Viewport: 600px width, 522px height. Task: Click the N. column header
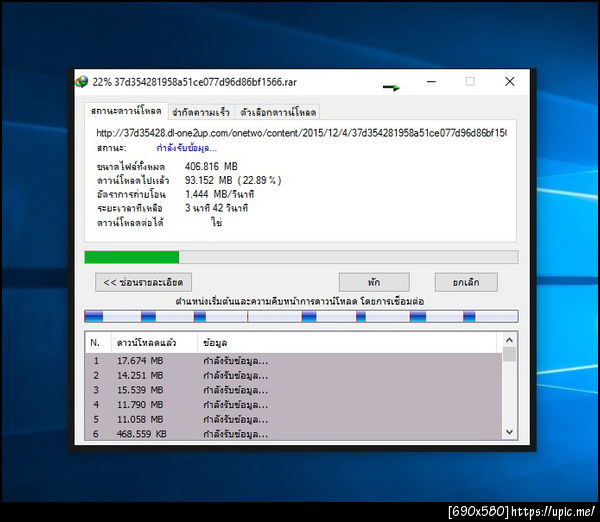pos(98,343)
